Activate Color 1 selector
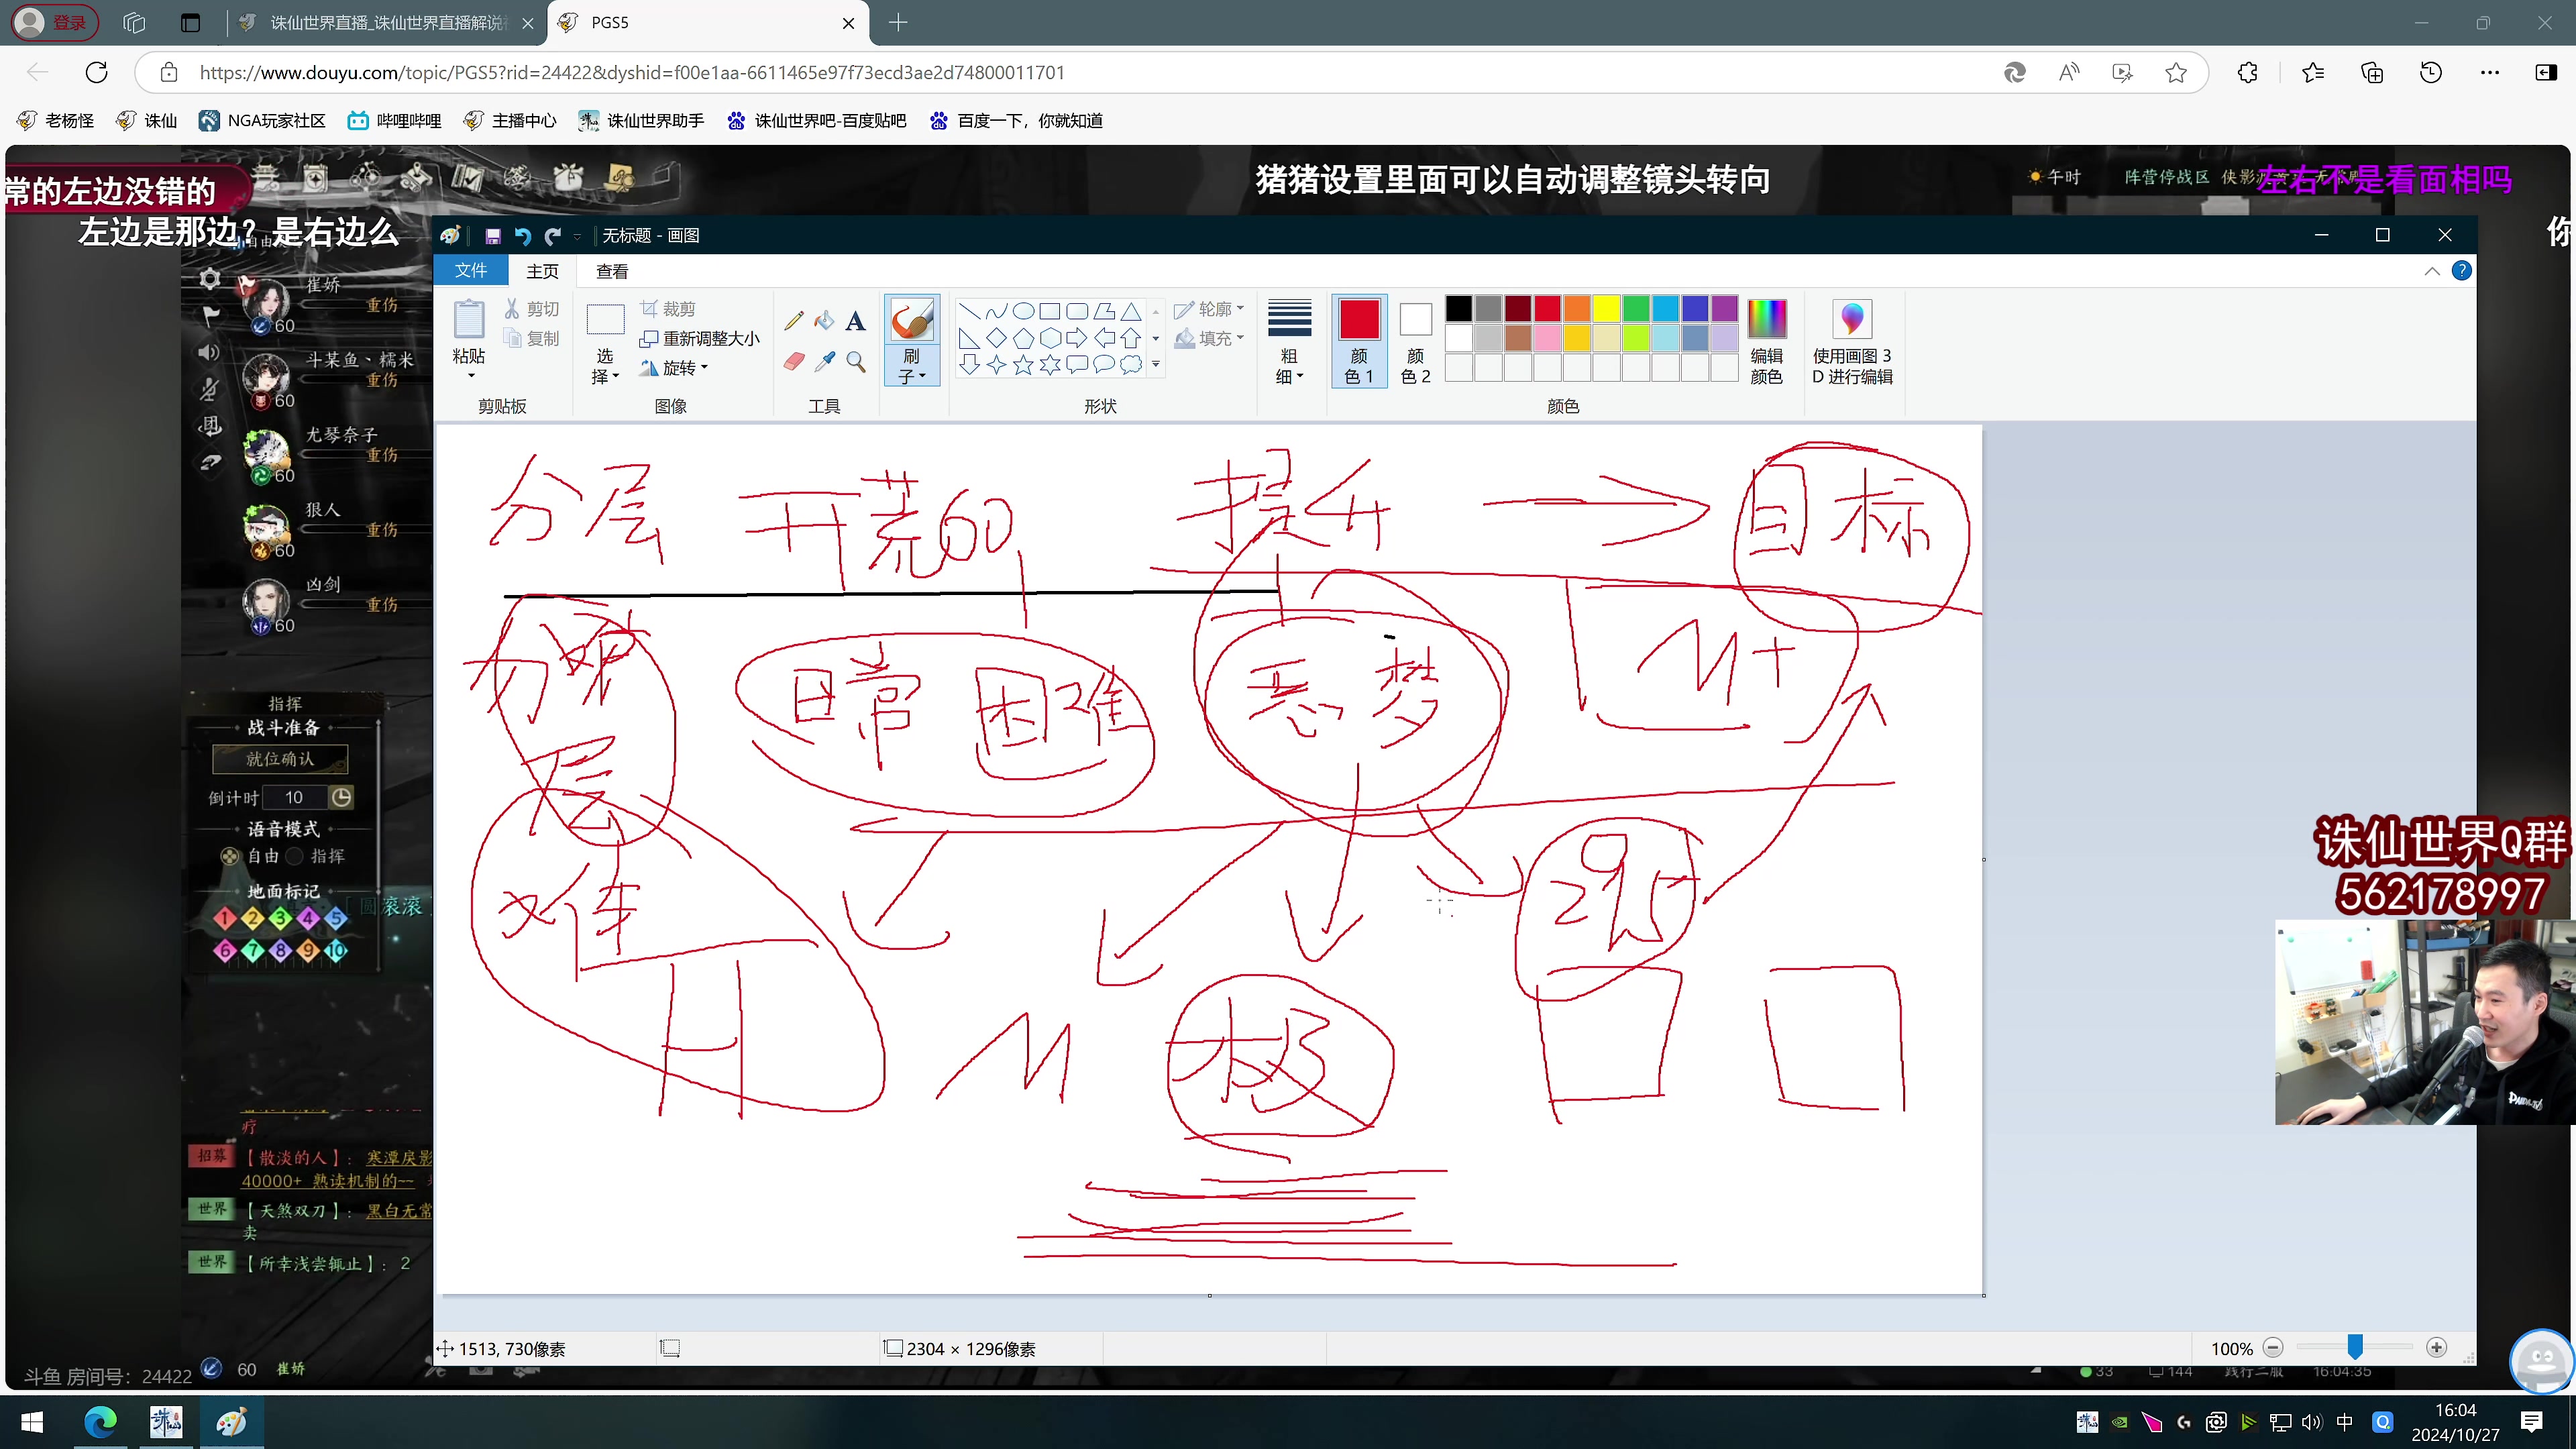The height and width of the screenshot is (1449, 2576). [x=1359, y=341]
